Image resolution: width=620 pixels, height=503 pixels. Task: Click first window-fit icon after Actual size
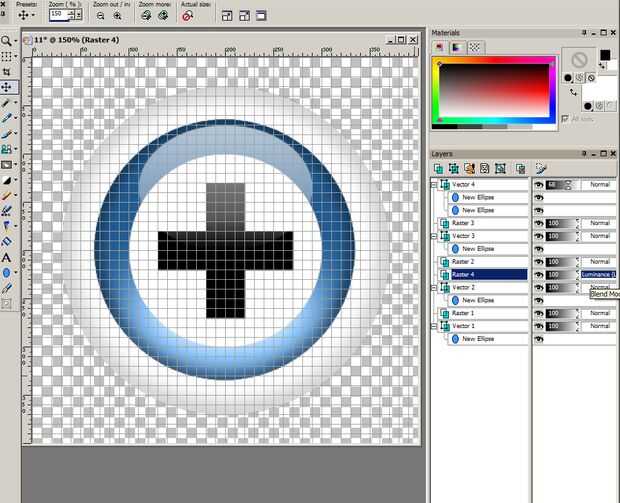point(227,16)
